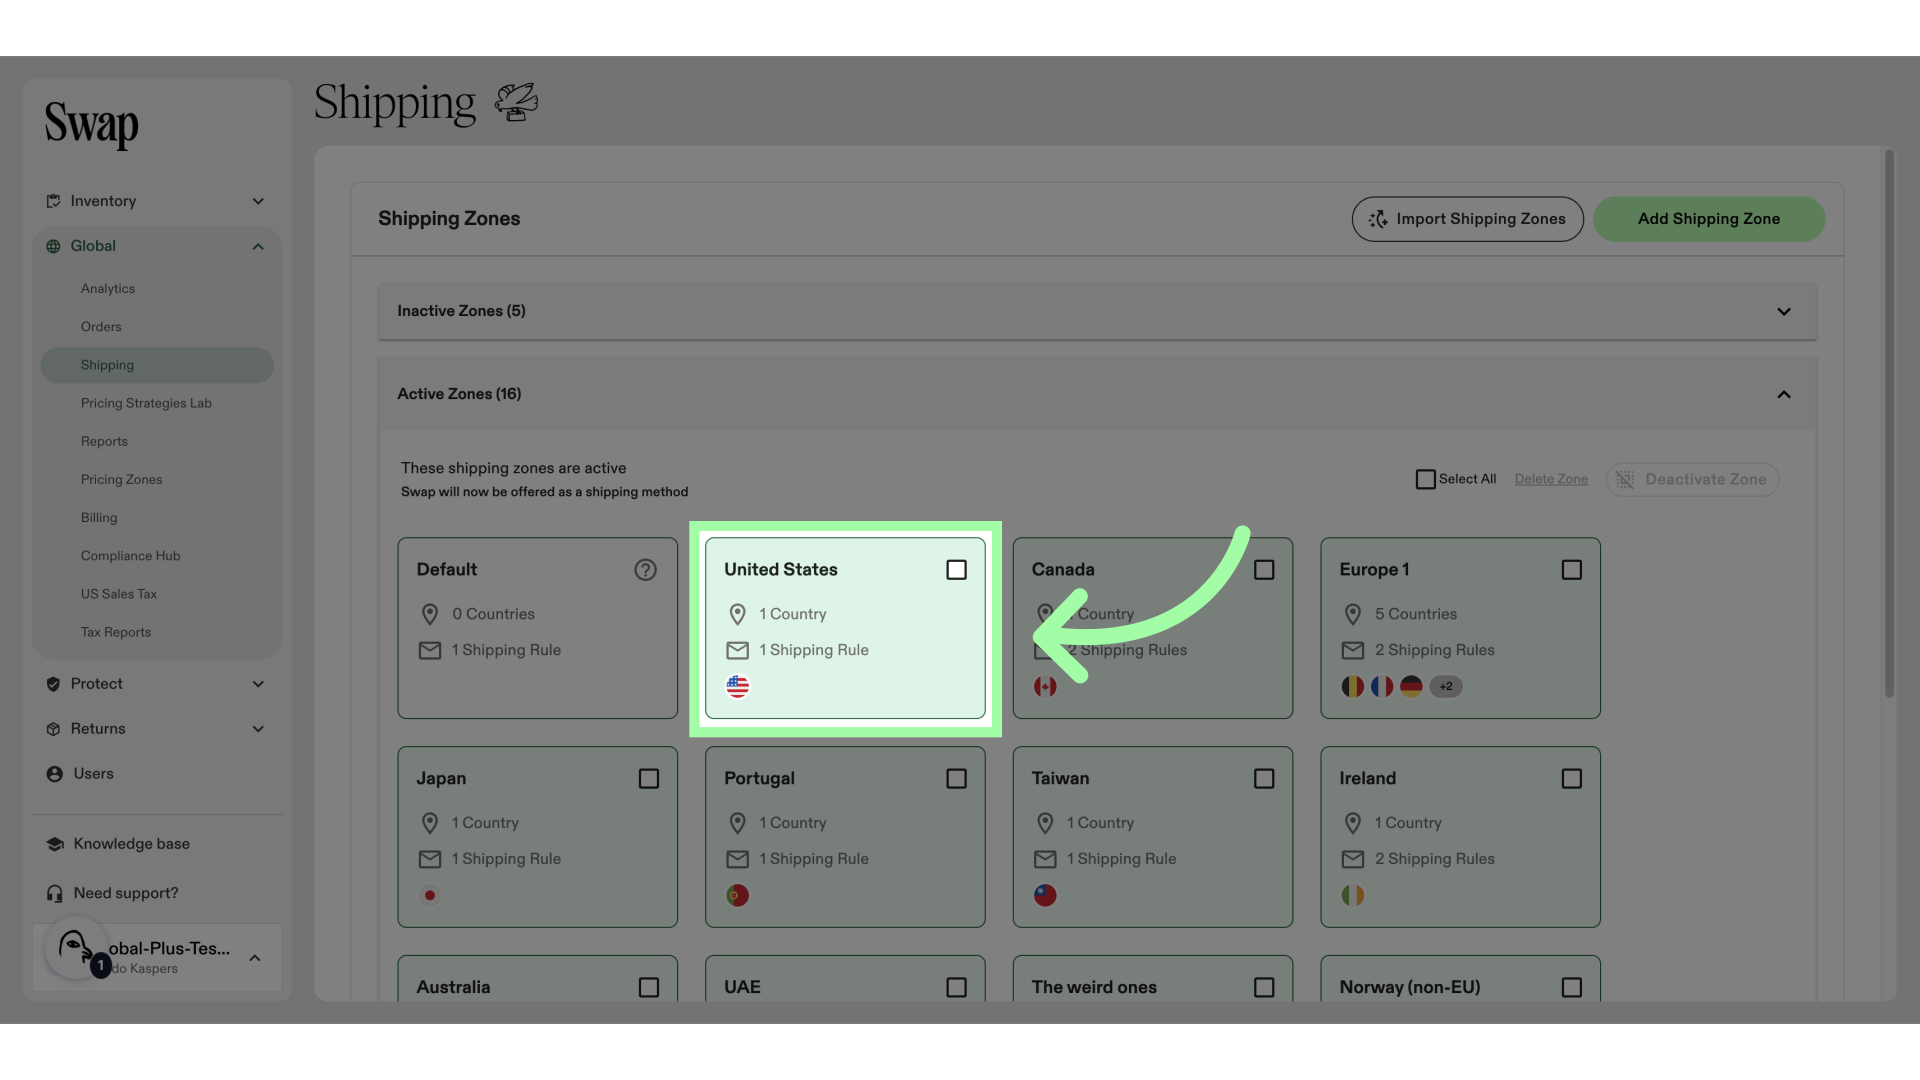Open Reports in the Global menu
This screenshot has width=1920, height=1080.
(104, 441)
